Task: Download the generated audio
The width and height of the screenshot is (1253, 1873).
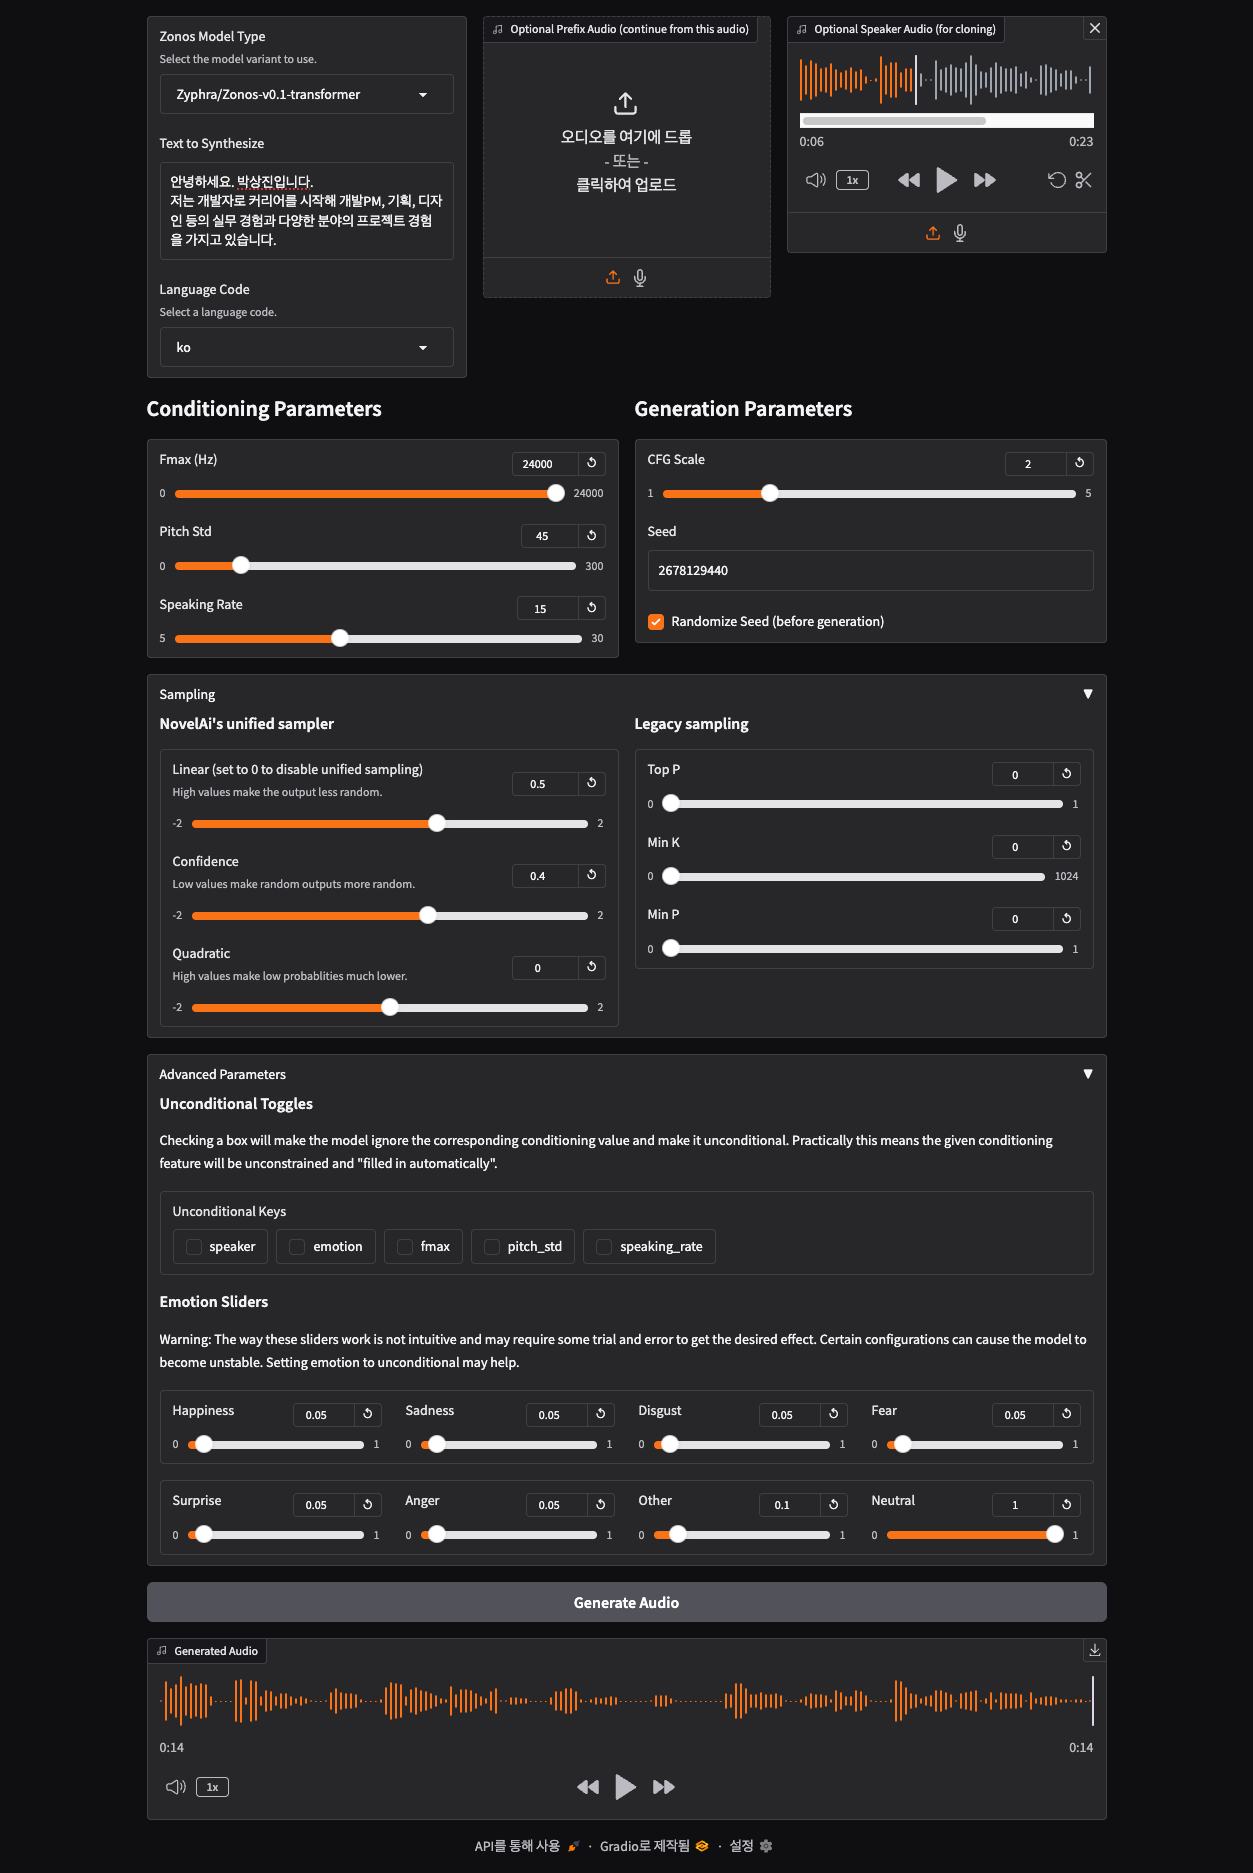Action: pos(1095,1650)
